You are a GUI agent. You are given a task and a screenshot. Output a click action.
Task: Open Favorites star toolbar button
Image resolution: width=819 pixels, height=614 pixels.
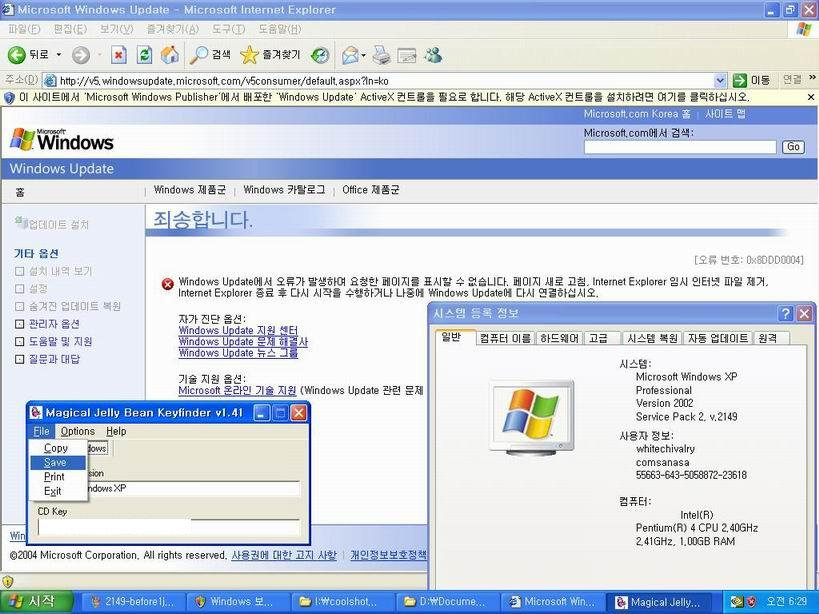(x=270, y=55)
